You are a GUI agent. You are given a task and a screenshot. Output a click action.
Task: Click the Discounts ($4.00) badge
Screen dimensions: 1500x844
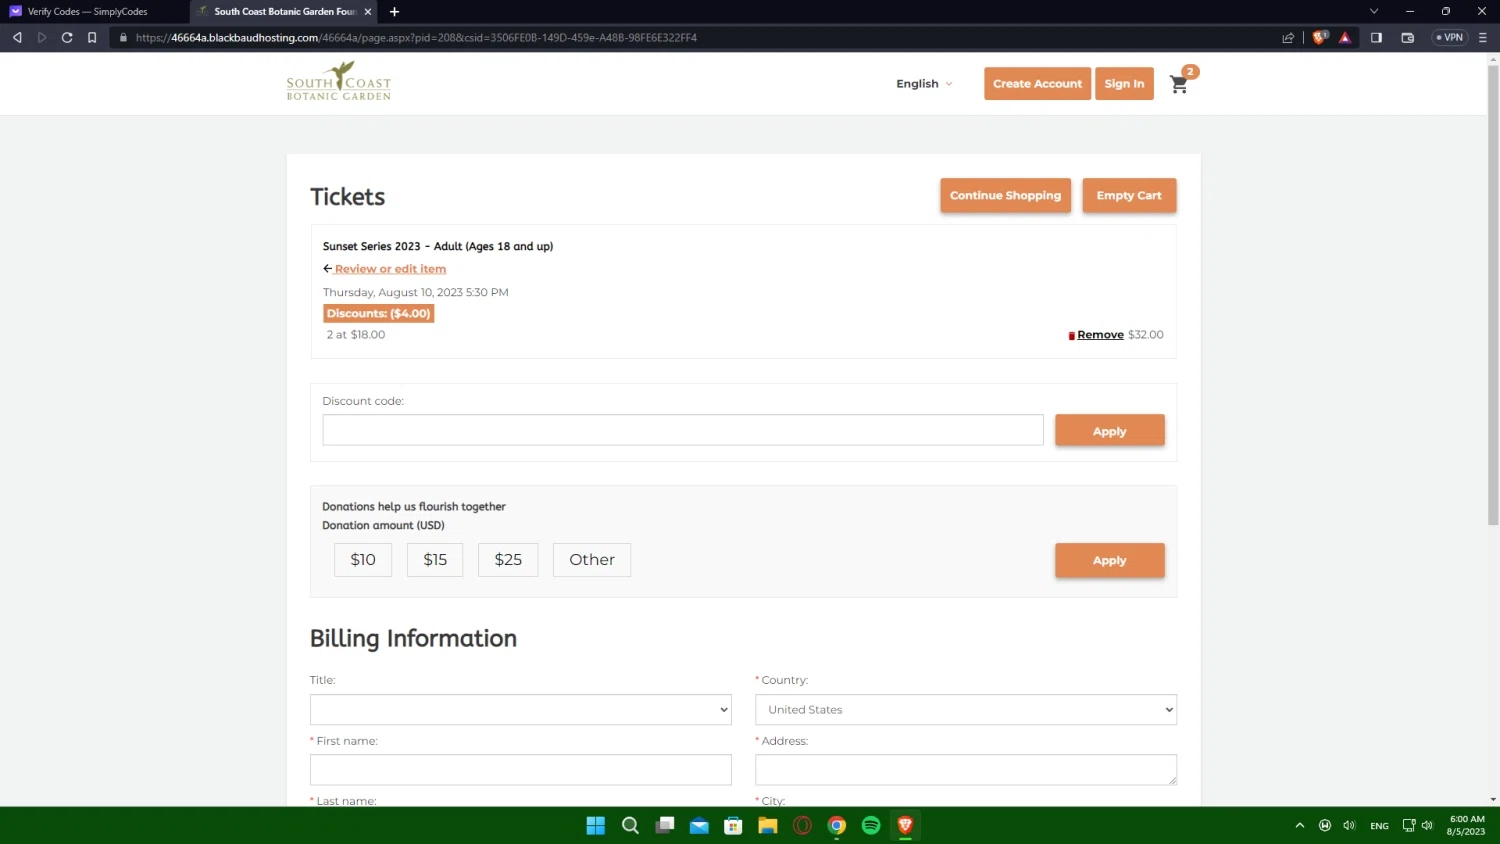[379, 313]
